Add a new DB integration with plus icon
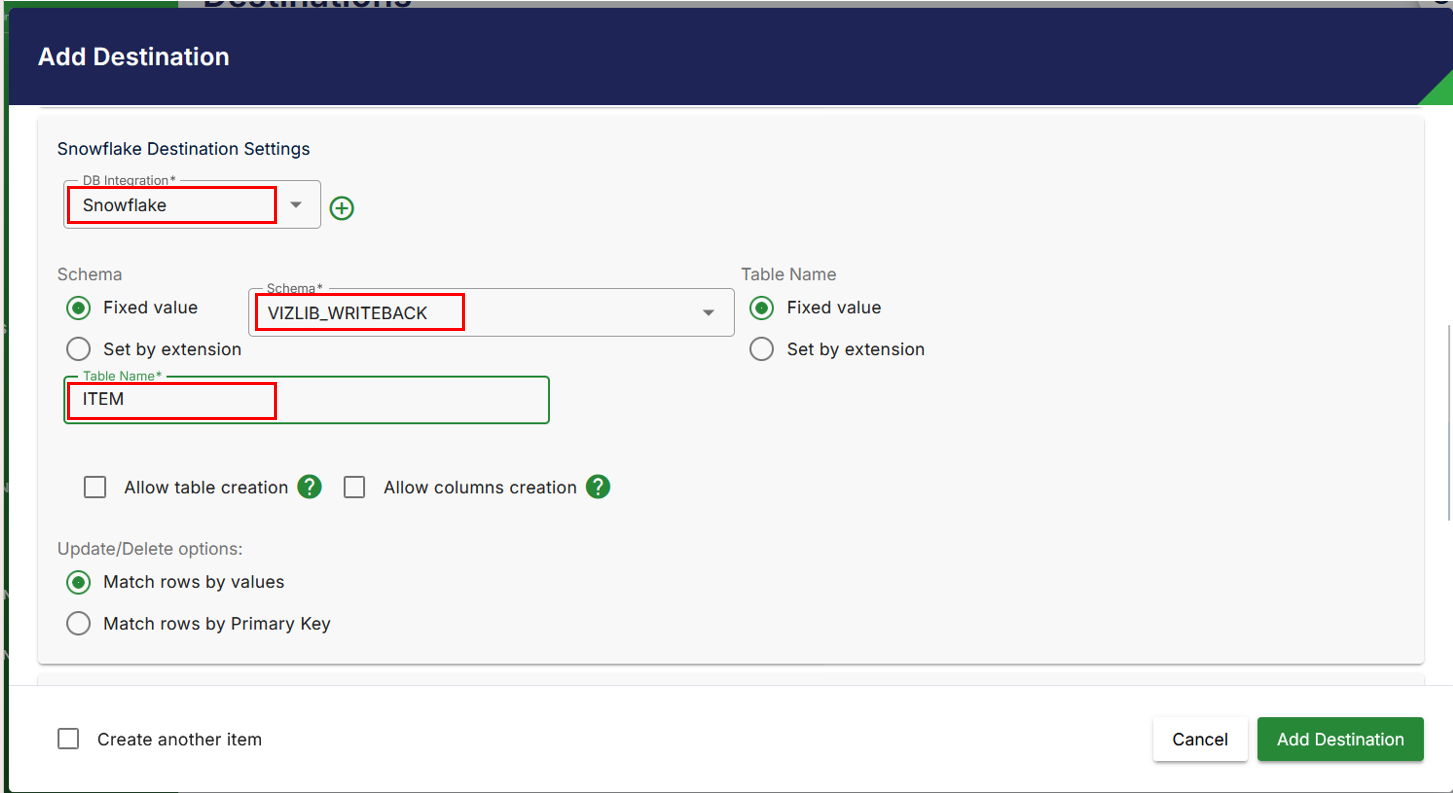1453x793 pixels. pyautogui.click(x=342, y=208)
